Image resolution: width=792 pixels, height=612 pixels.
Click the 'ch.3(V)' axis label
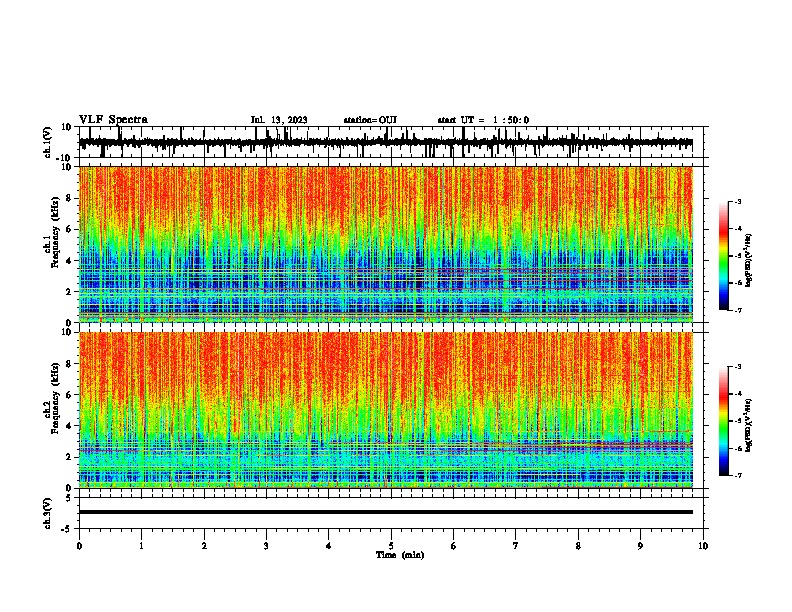(x=48, y=513)
